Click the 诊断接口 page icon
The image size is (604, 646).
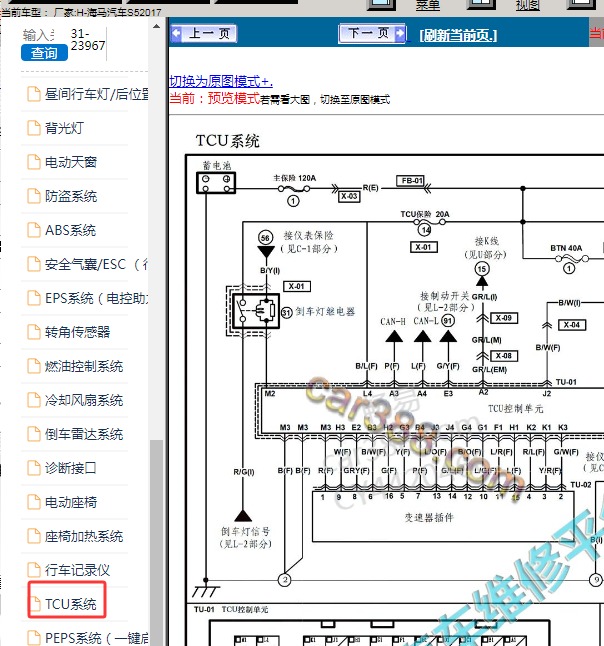tap(34, 468)
